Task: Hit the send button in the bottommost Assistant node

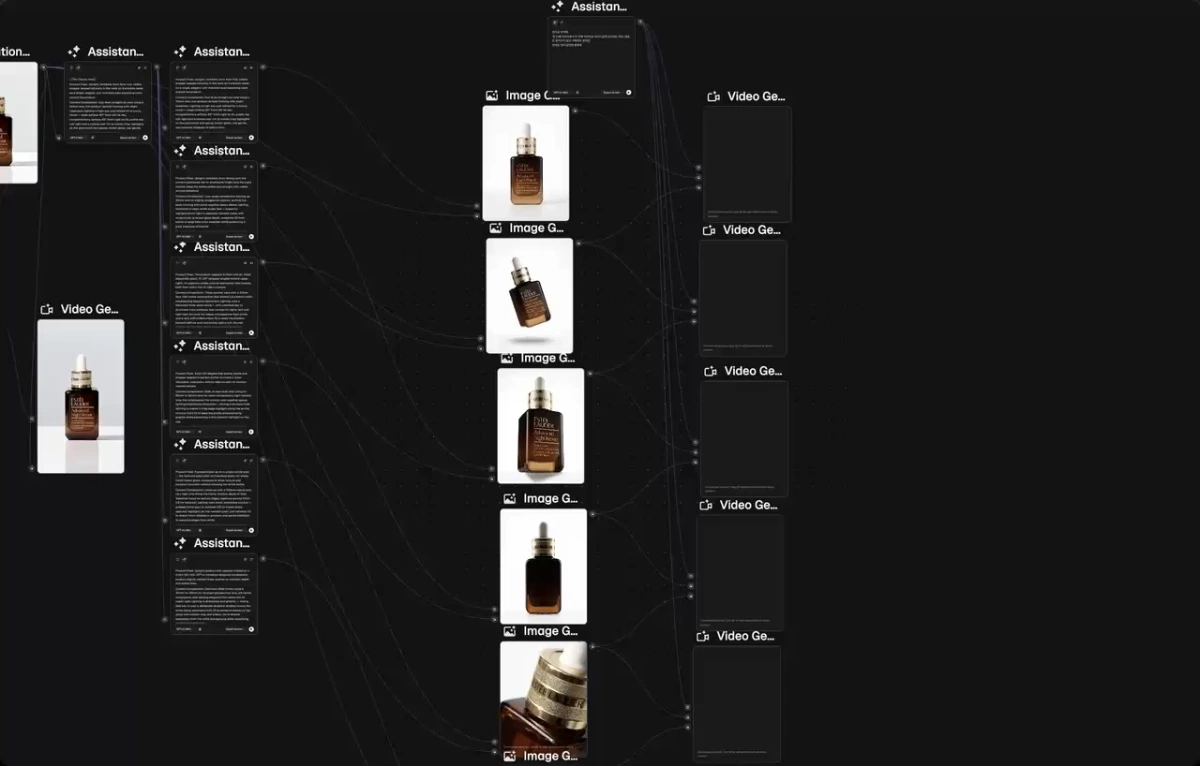Action: (251, 629)
